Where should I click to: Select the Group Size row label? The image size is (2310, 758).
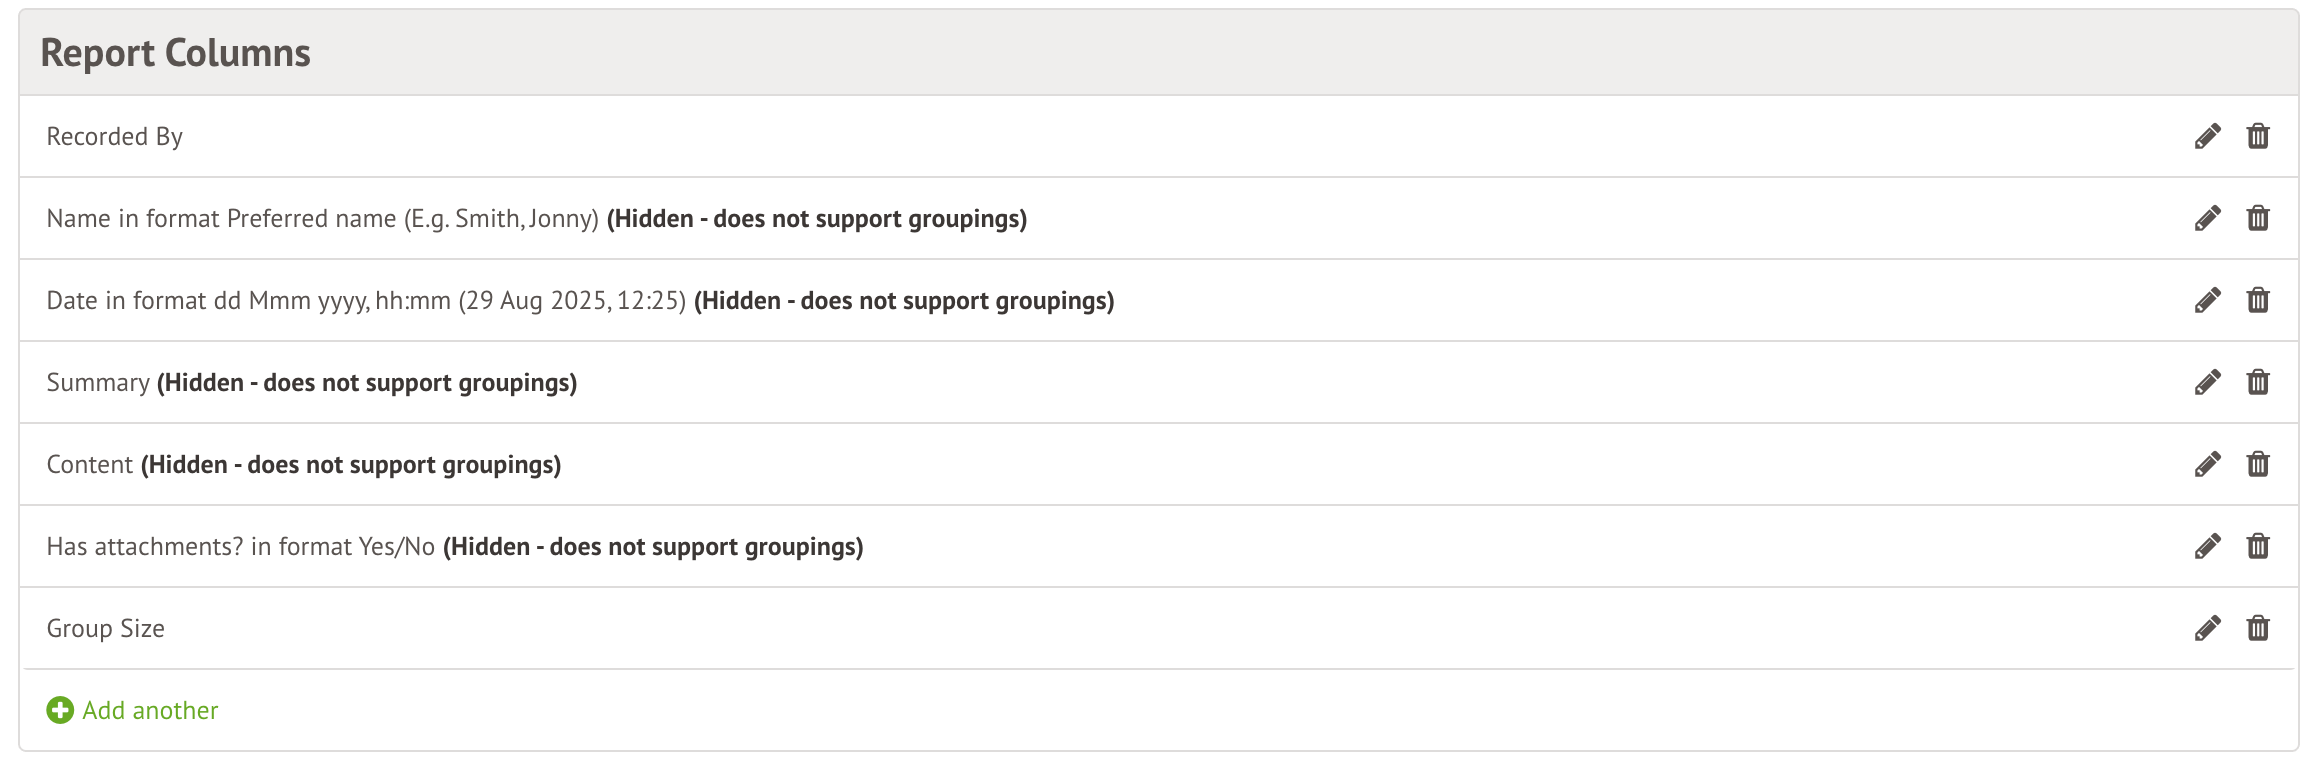106,629
